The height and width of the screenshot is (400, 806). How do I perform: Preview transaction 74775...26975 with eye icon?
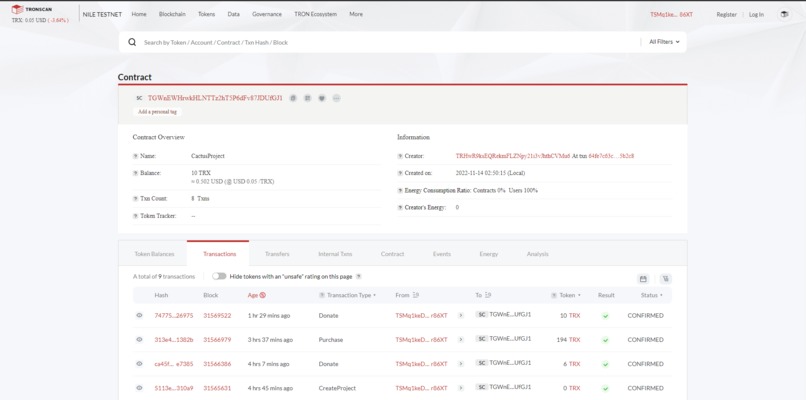tap(139, 315)
